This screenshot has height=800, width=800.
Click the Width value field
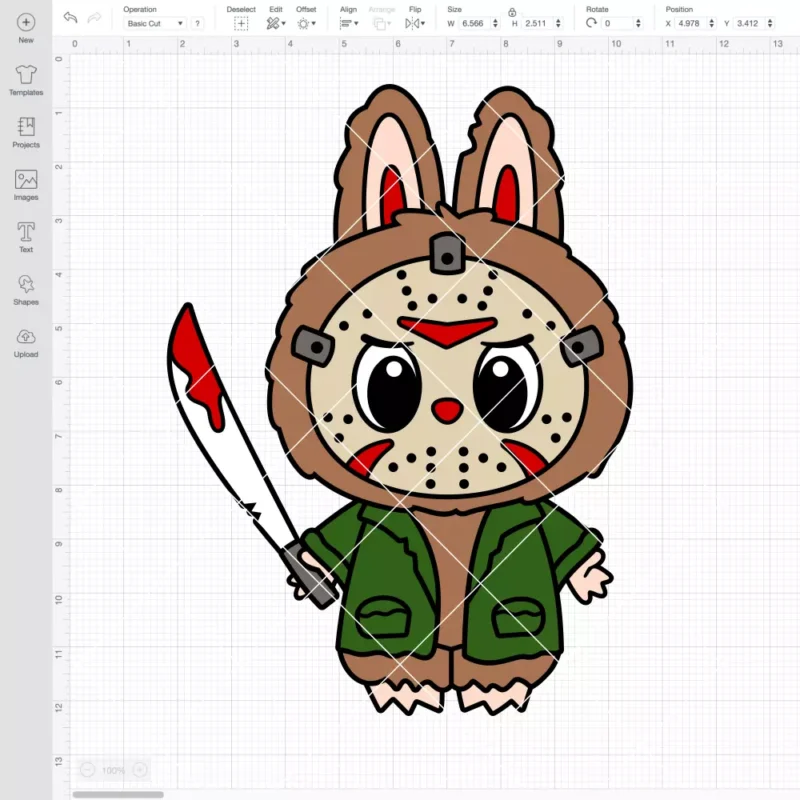point(474,23)
